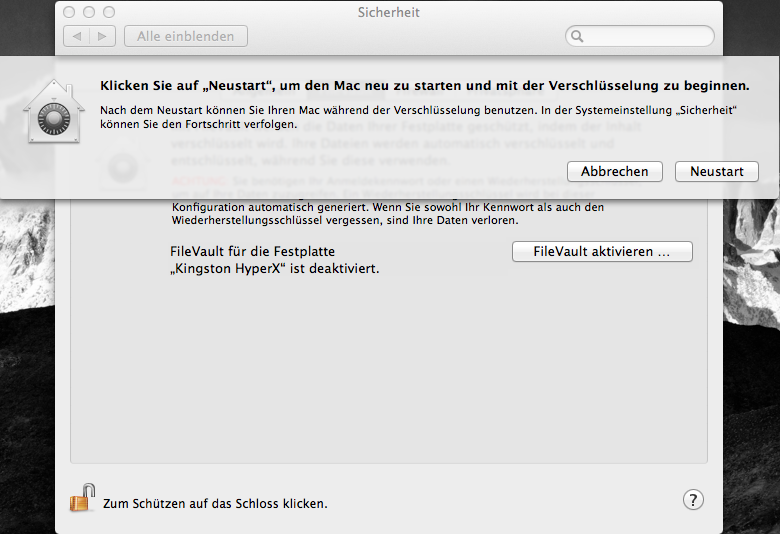The image size is (780, 534).
Task: Click the 'Zum Schützen auf das Schloss klicken.' text
Action: coord(215,504)
